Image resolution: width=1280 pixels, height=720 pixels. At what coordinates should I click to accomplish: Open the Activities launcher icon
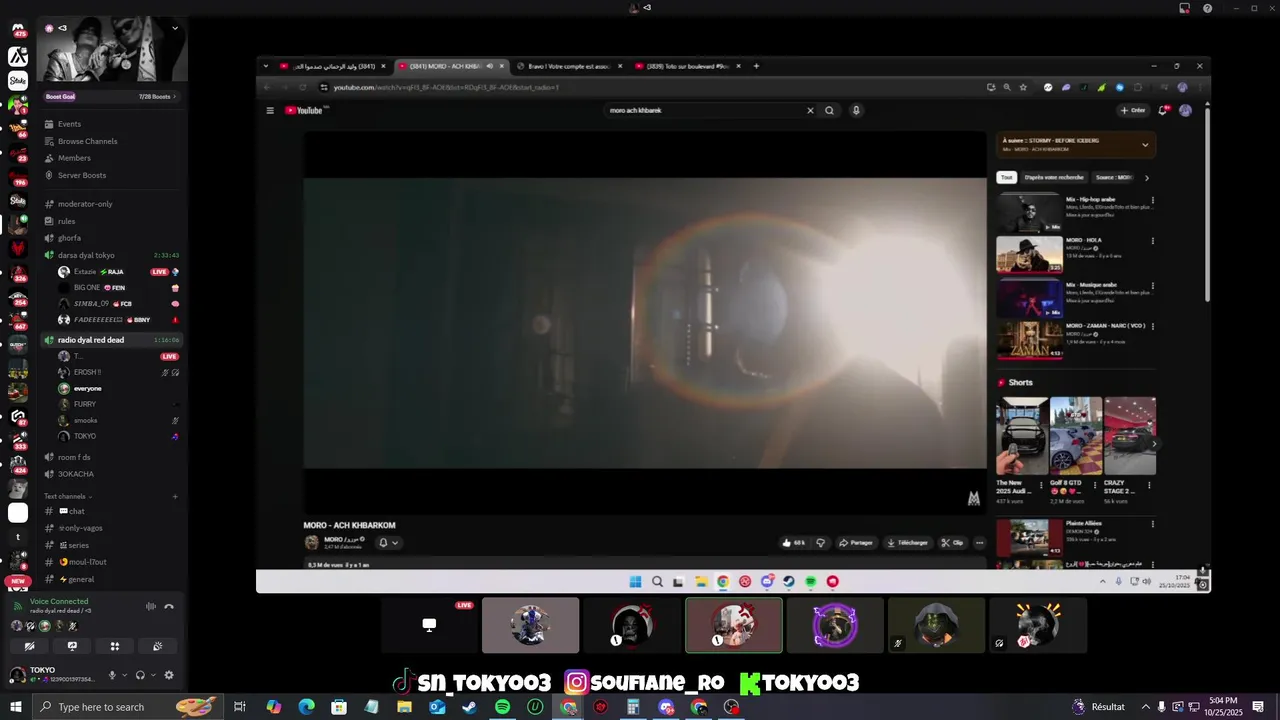click(x=115, y=646)
